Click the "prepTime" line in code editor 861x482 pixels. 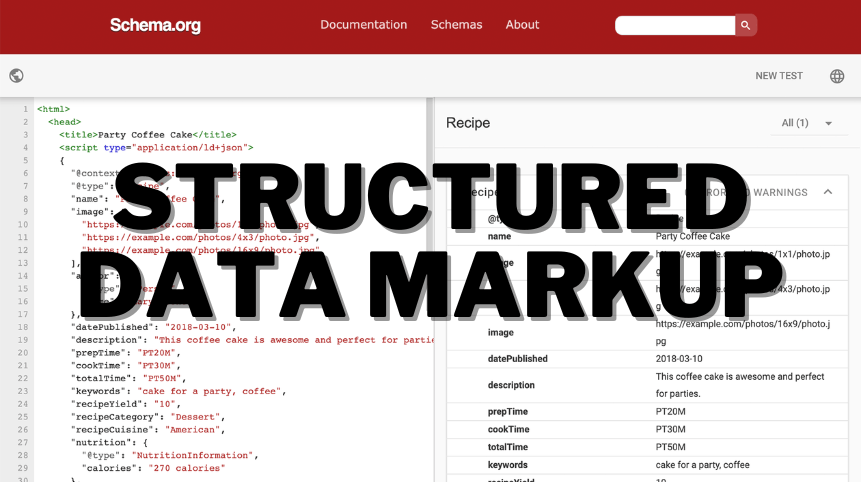pos(126,352)
